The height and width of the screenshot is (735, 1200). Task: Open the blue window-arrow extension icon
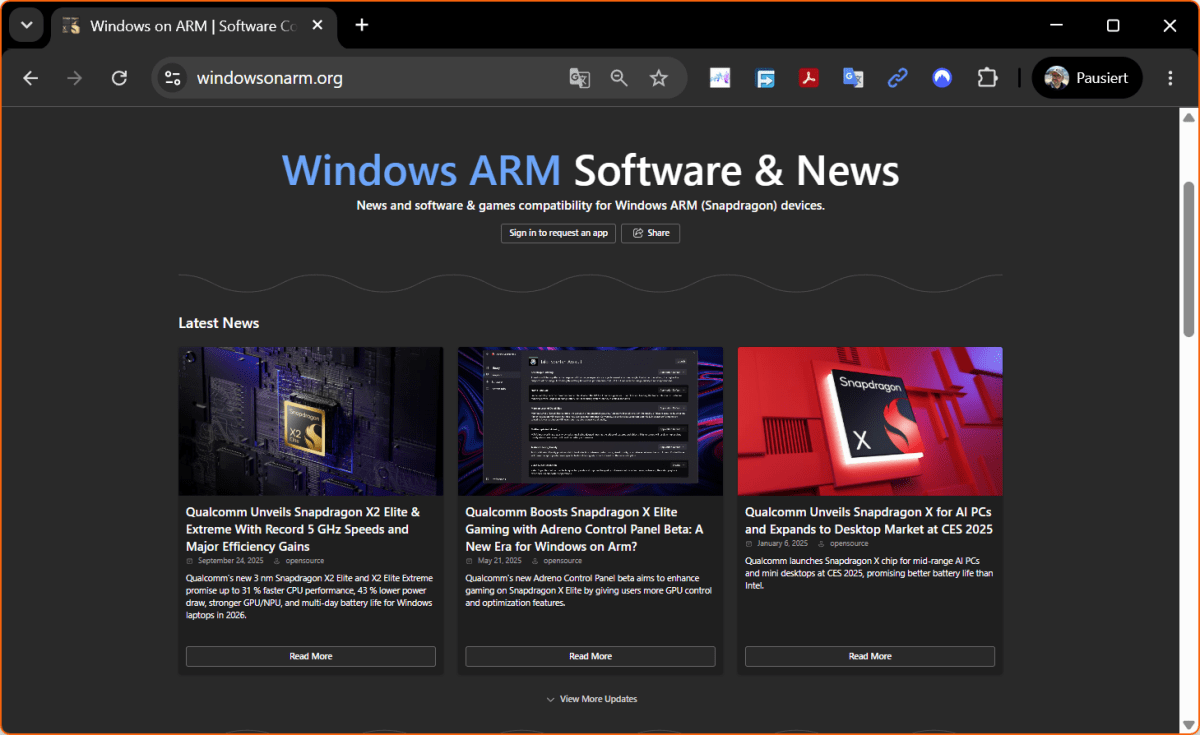[x=765, y=78]
